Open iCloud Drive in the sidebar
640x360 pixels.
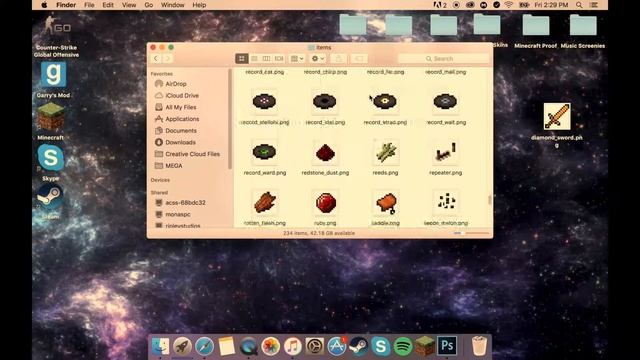(177, 96)
